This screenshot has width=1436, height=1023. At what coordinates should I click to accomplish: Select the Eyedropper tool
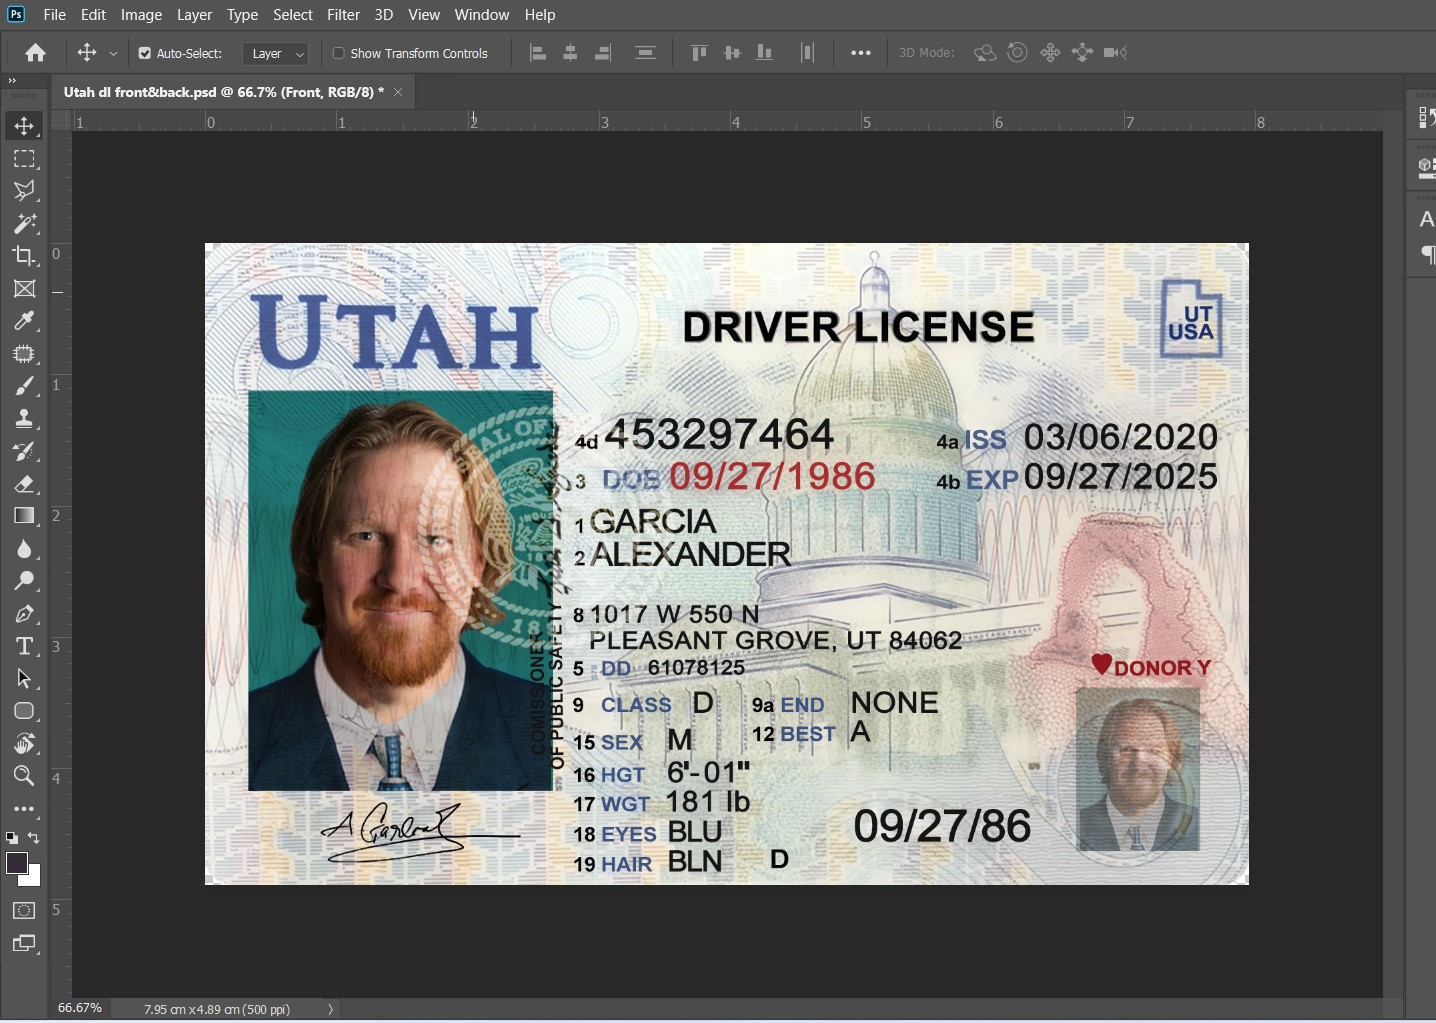pos(24,321)
